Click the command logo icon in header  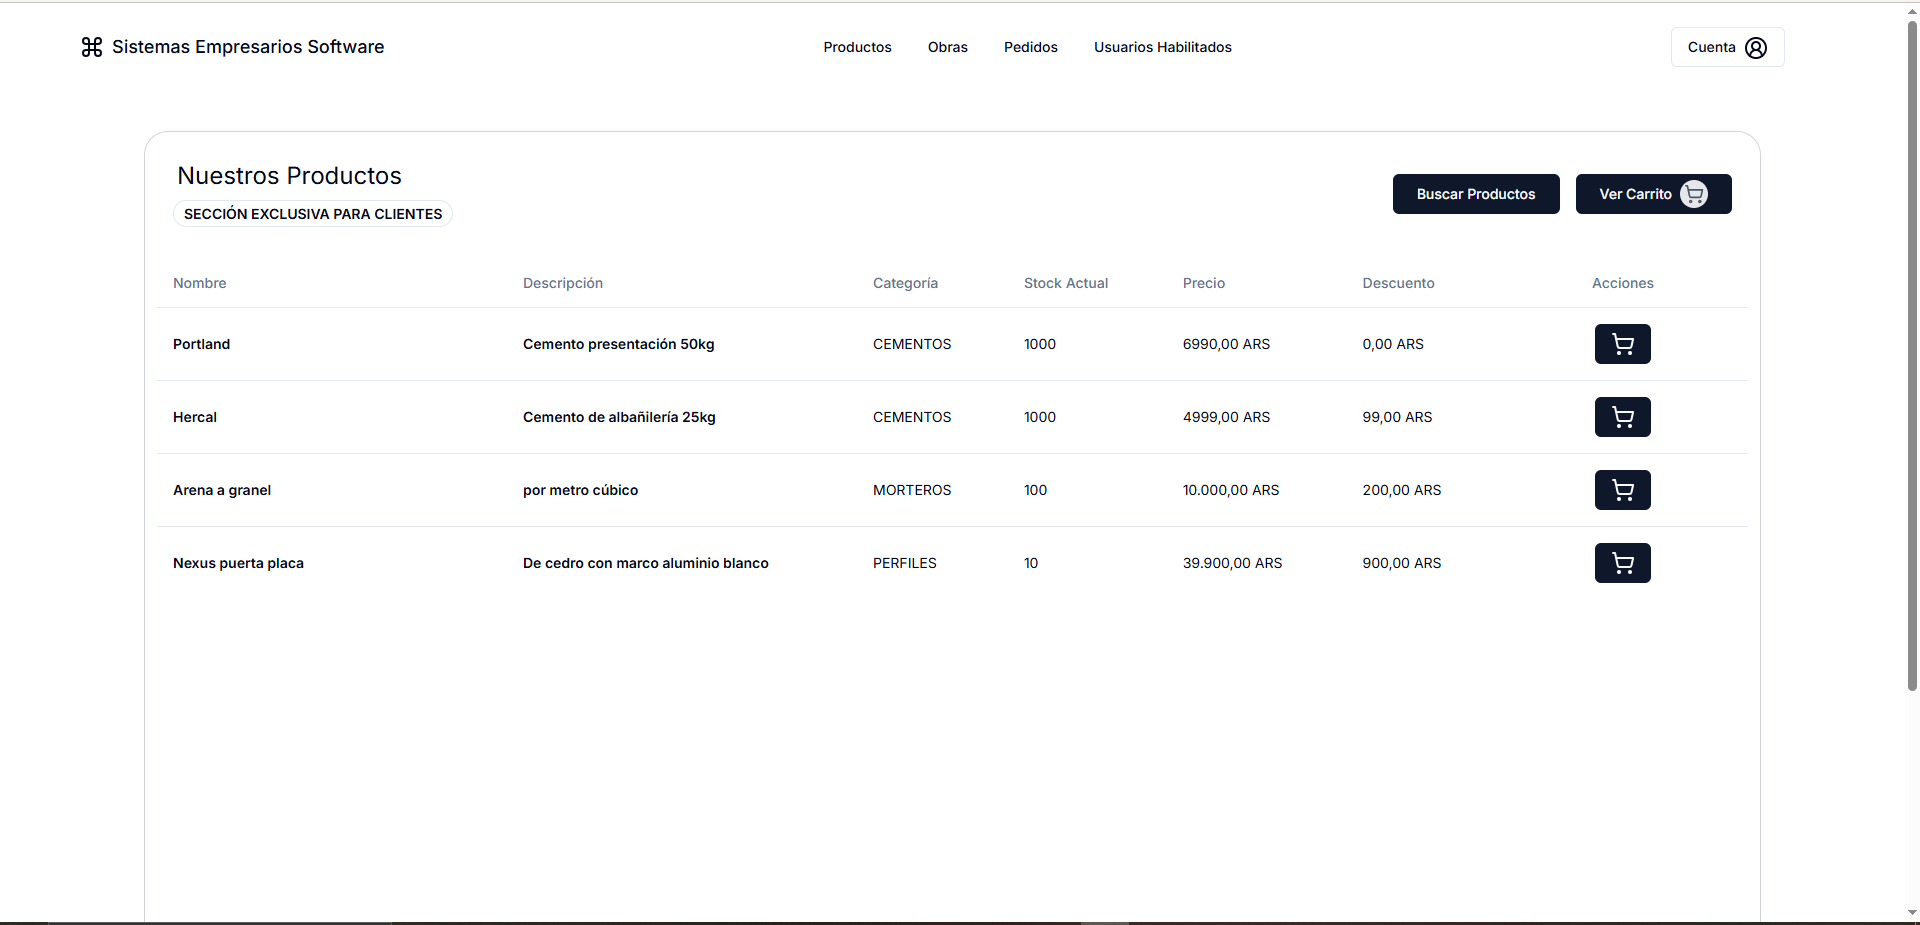92,47
